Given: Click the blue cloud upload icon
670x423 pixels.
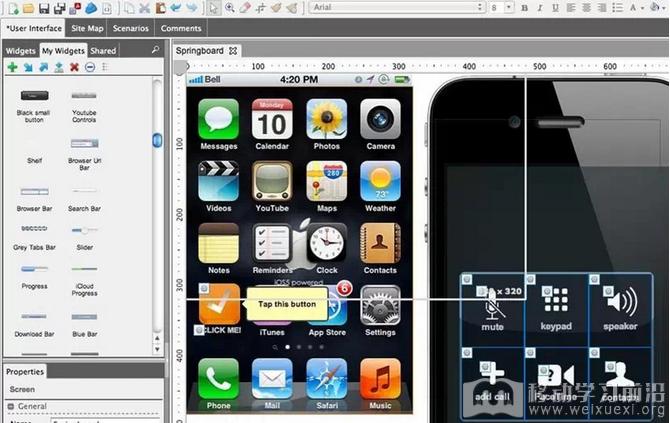Looking at the screenshot, I should 91,8.
